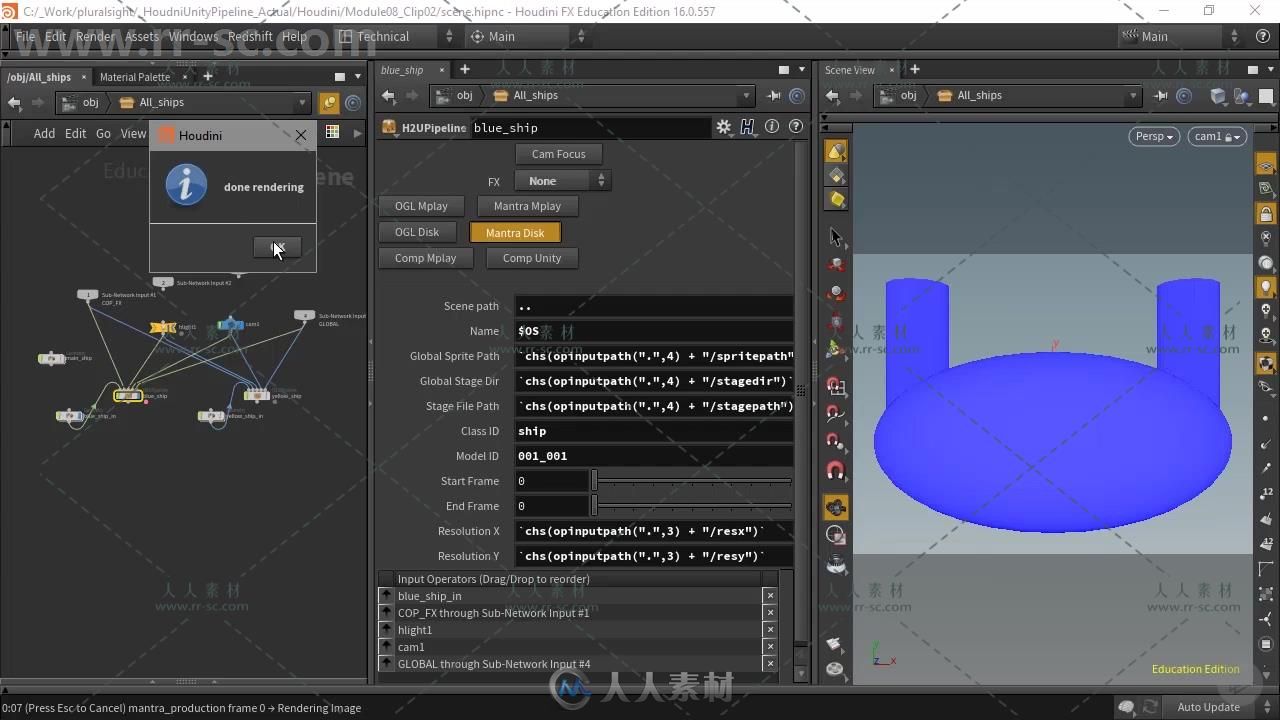The width and height of the screenshot is (1280, 720).
Task: Click the help question mark icon
Action: click(x=796, y=127)
